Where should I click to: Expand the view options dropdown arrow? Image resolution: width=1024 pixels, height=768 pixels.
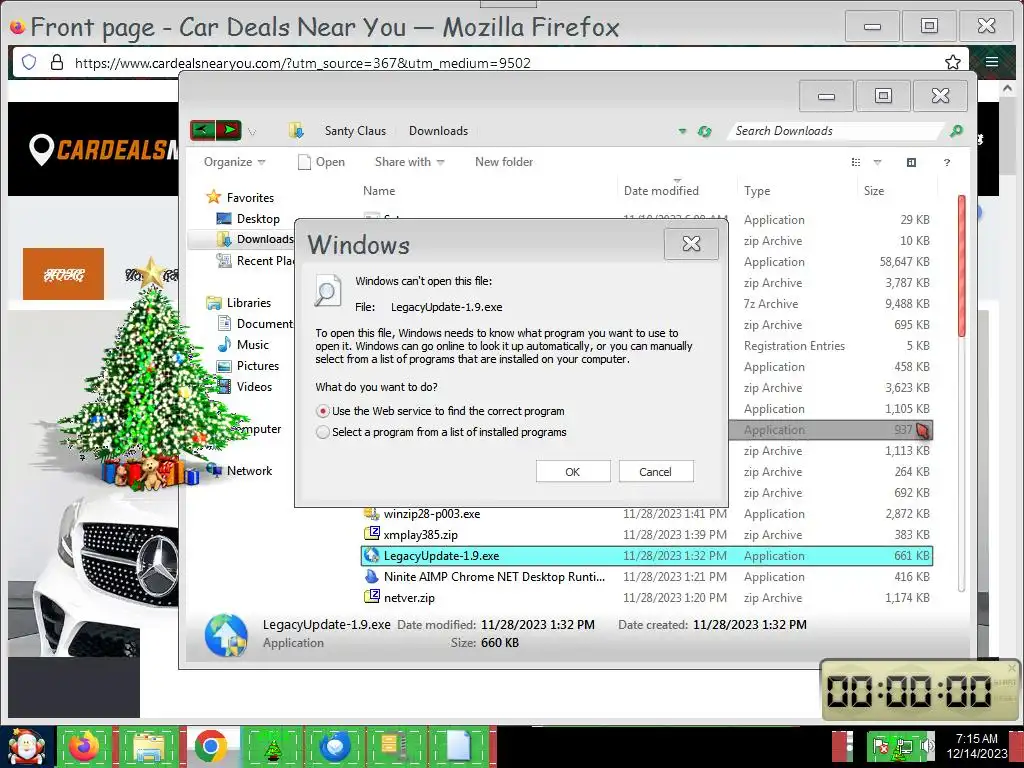pyautogui.click(x=877, y=162)
